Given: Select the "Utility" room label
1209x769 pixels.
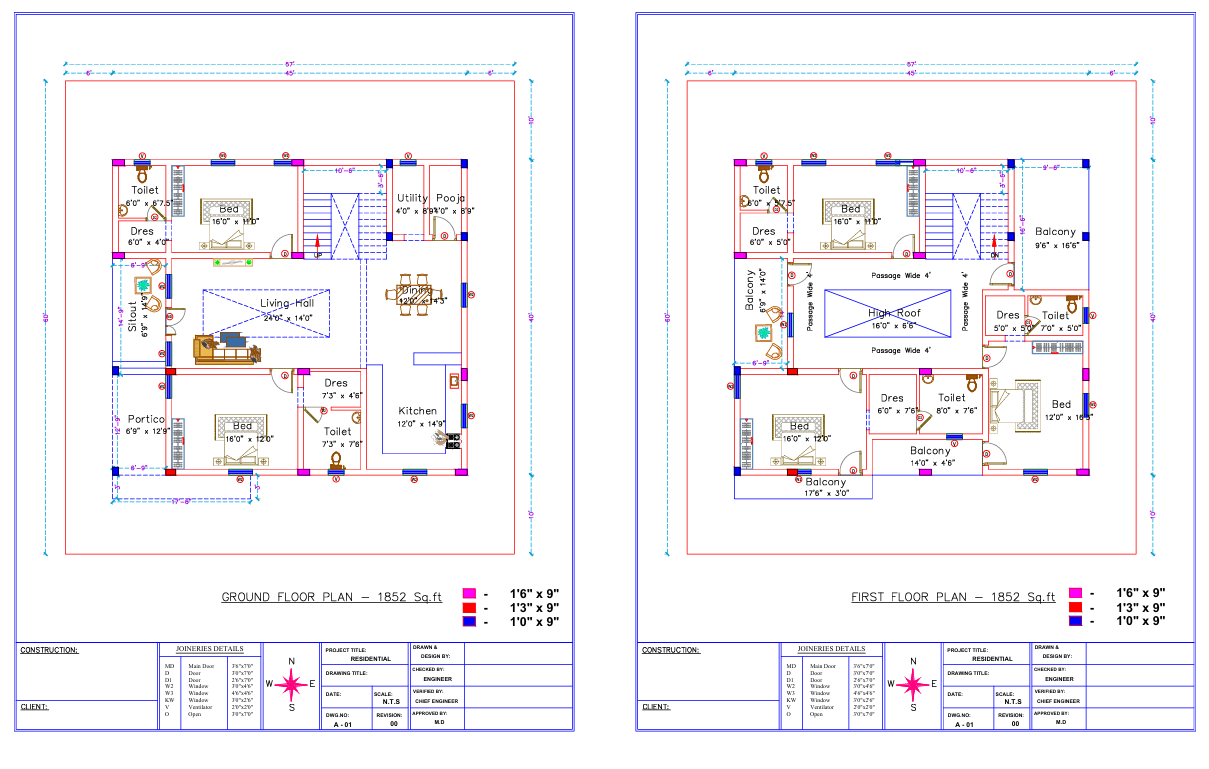Looking at the screenshot, I should [x=412, y=198].
